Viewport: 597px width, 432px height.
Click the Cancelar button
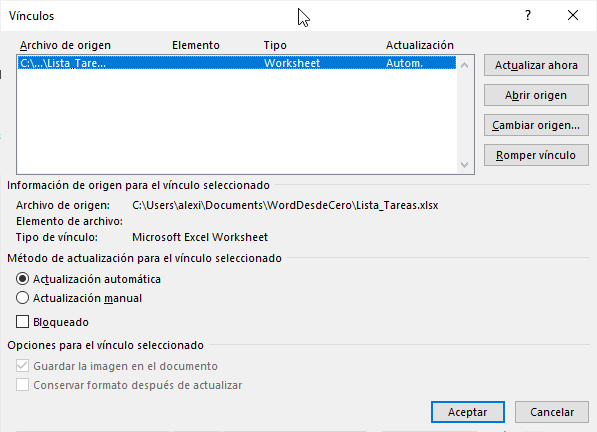(552, 412)
